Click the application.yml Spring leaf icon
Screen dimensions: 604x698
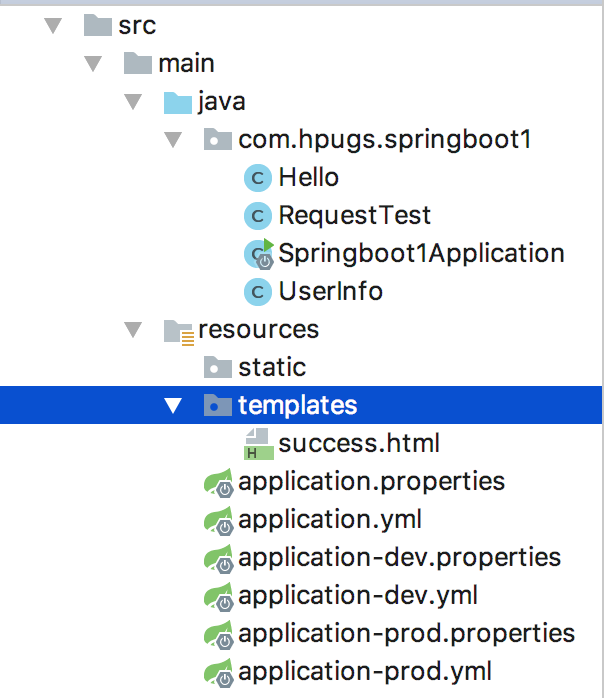(219, 520)
